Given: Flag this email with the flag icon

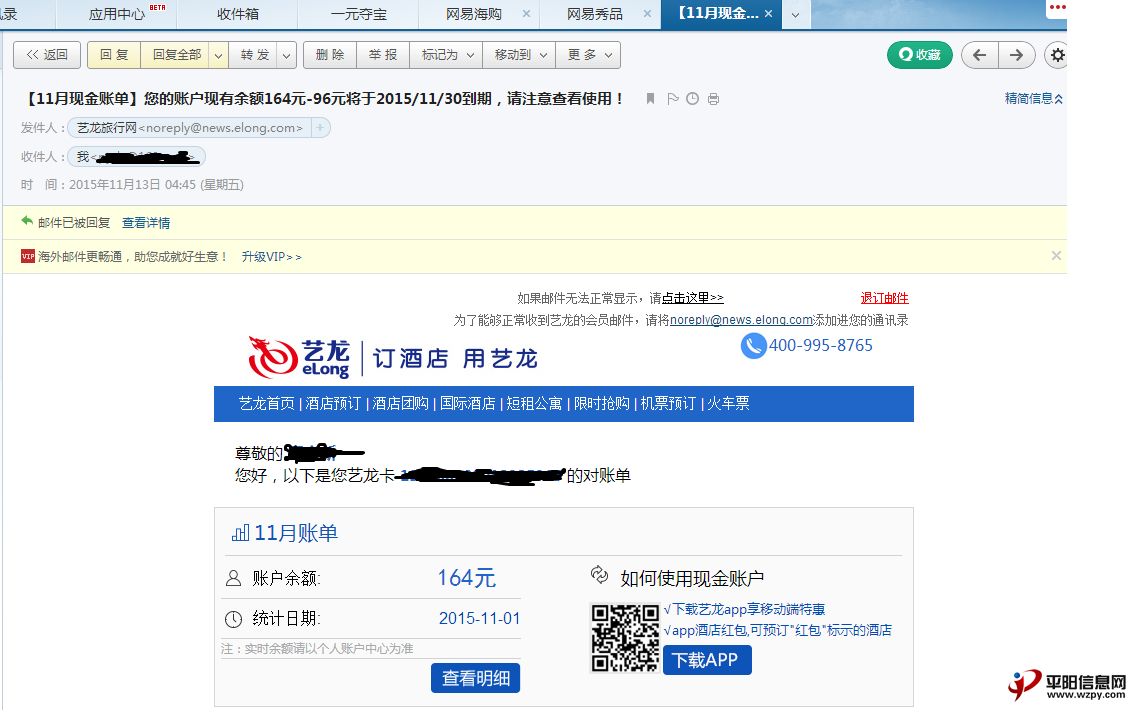Looking at the screenshot, I should (x=672, y=99).
